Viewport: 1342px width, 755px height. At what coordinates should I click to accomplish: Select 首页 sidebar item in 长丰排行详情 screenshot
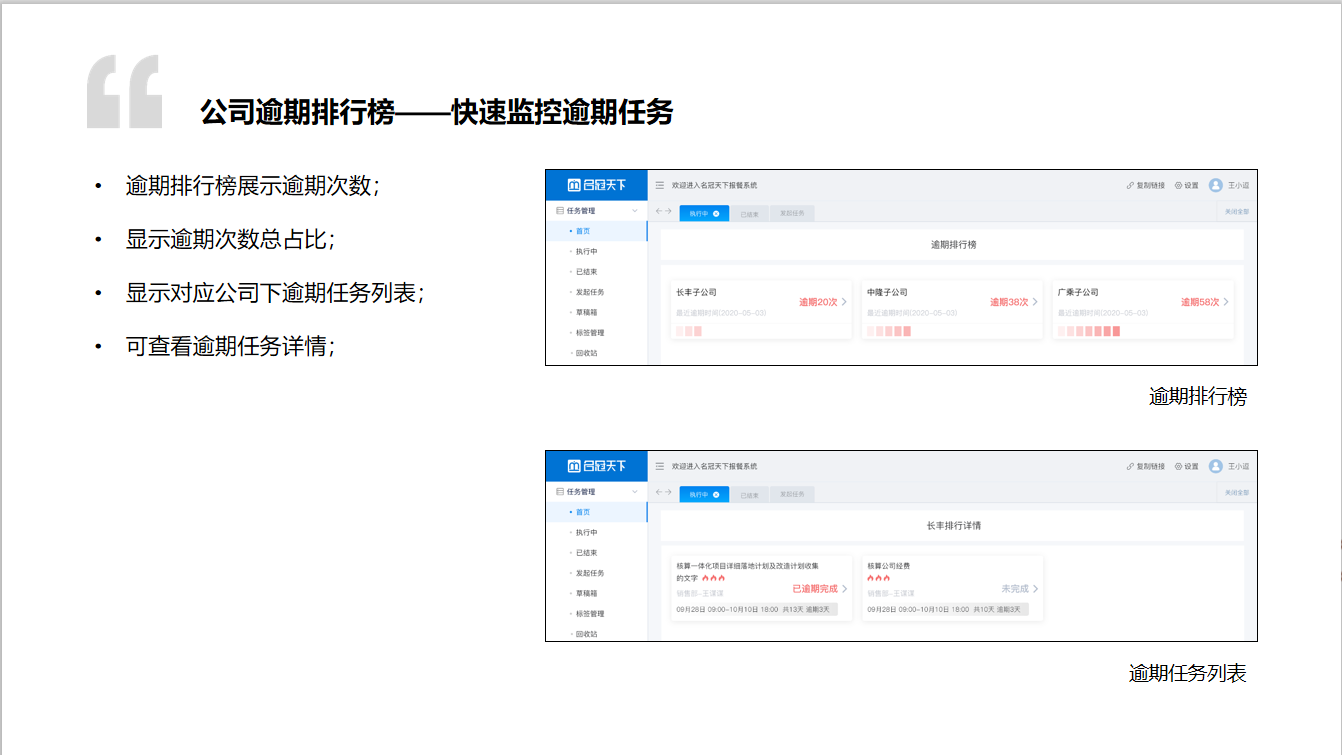tap(597, 512)
